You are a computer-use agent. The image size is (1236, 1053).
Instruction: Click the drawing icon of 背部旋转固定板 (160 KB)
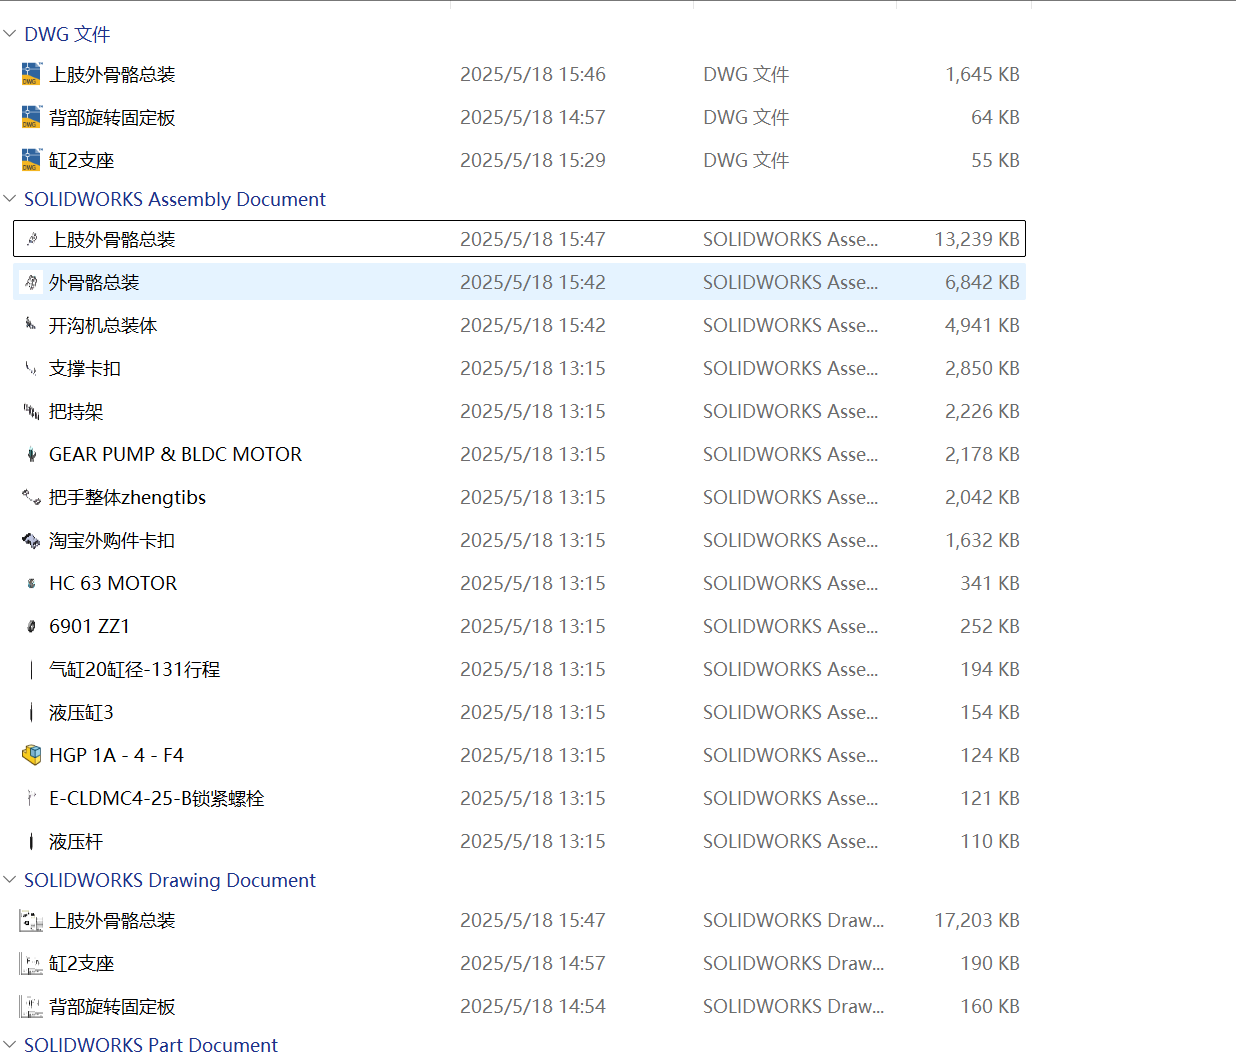pyautogui.click(x=31, y=1006)
